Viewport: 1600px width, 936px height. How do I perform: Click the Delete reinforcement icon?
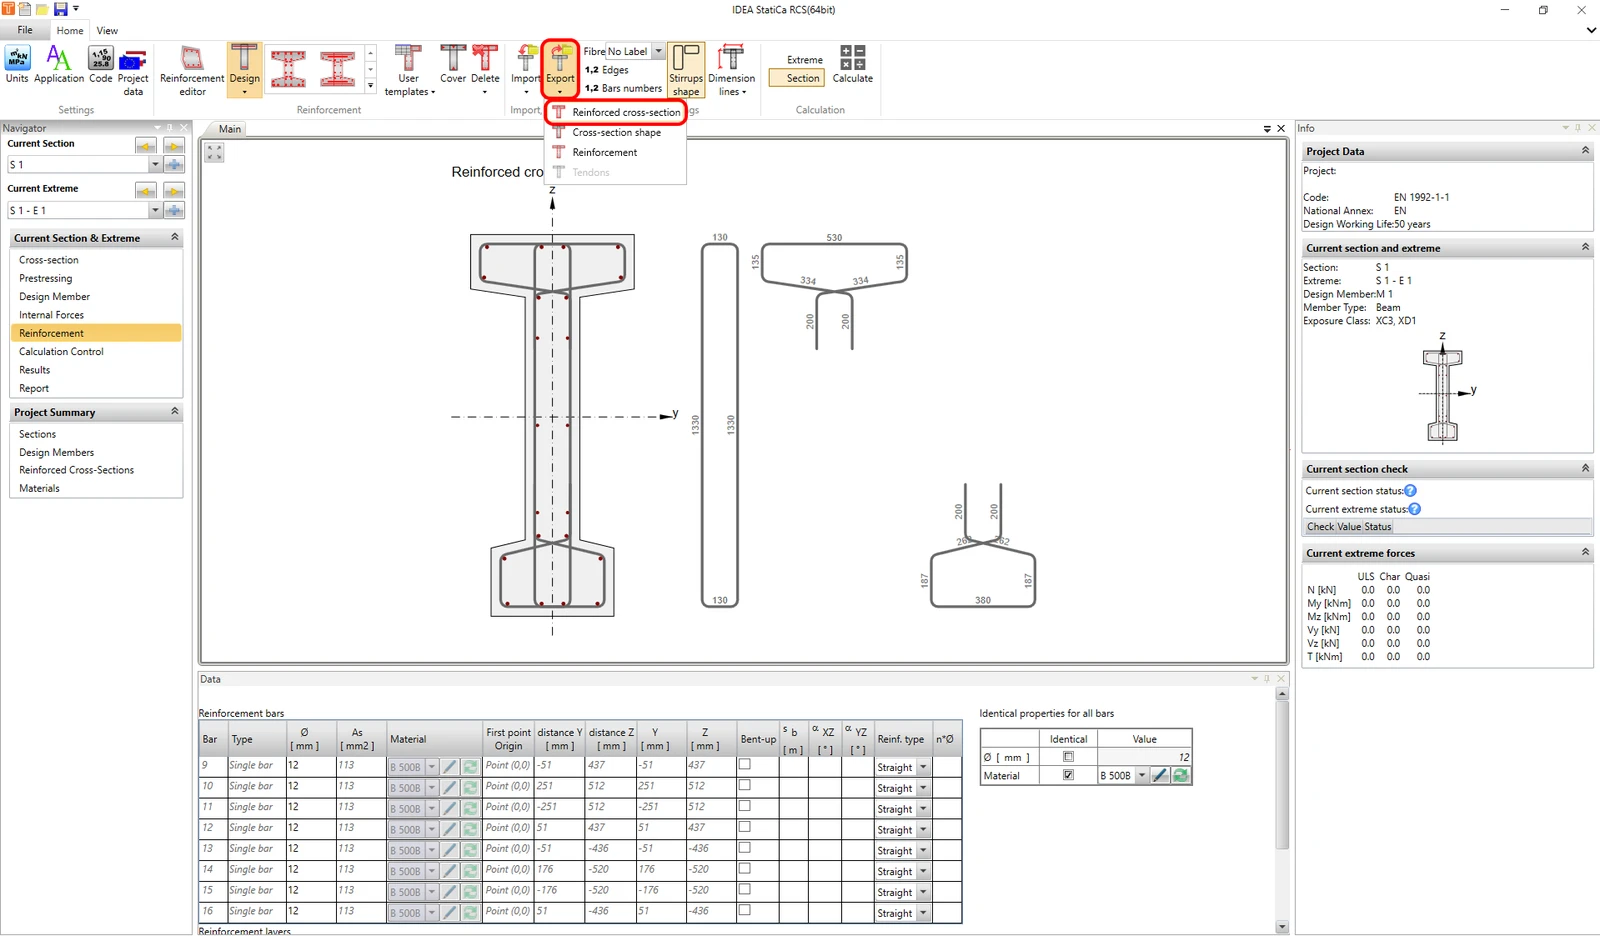click(485, 70)
